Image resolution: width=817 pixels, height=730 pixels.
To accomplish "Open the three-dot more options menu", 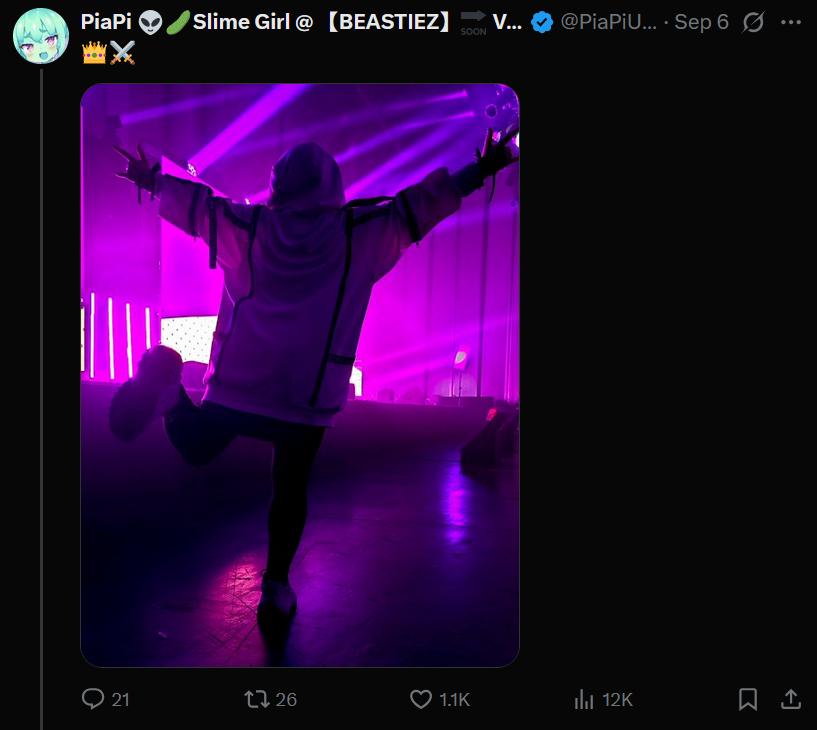I will tap(791, 22).
